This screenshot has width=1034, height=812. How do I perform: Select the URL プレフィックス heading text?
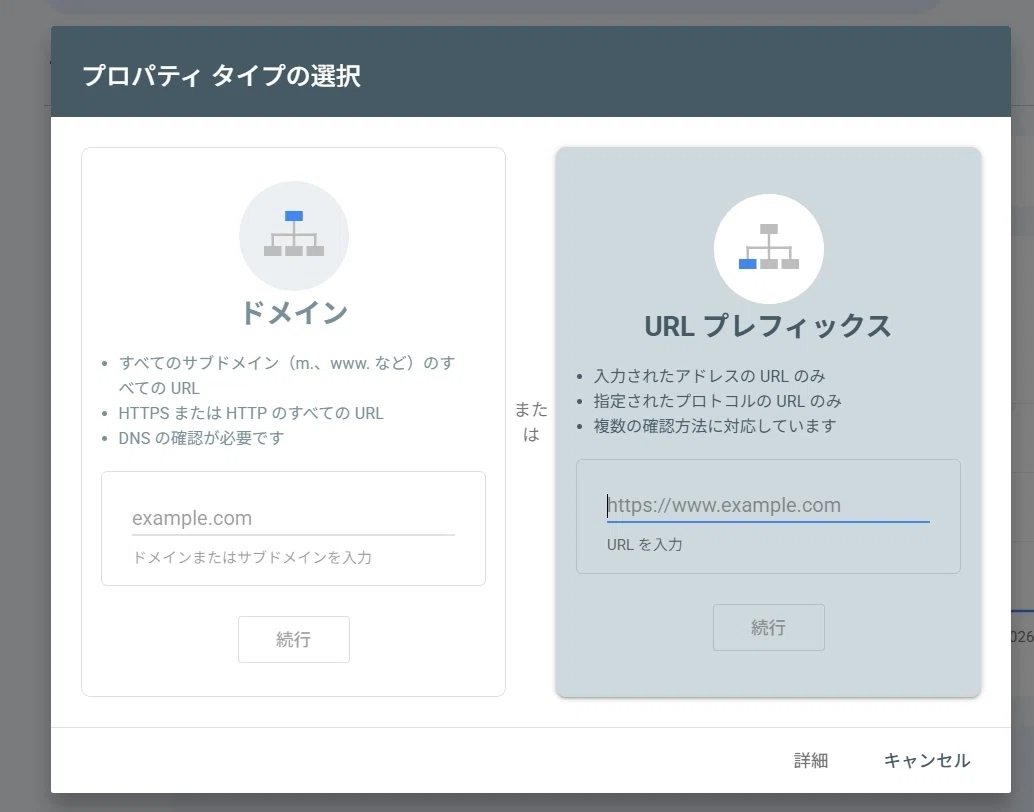[768, 326]
